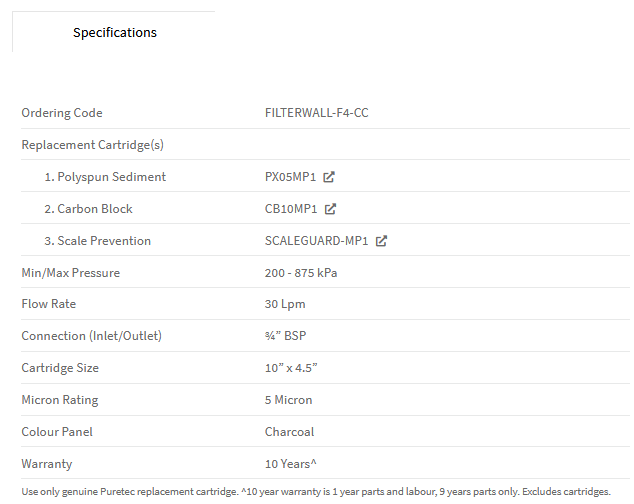Click the Replacement Cartridge(s) heading
This screenshot has width=634, height=504.
[x=93, y=145]
